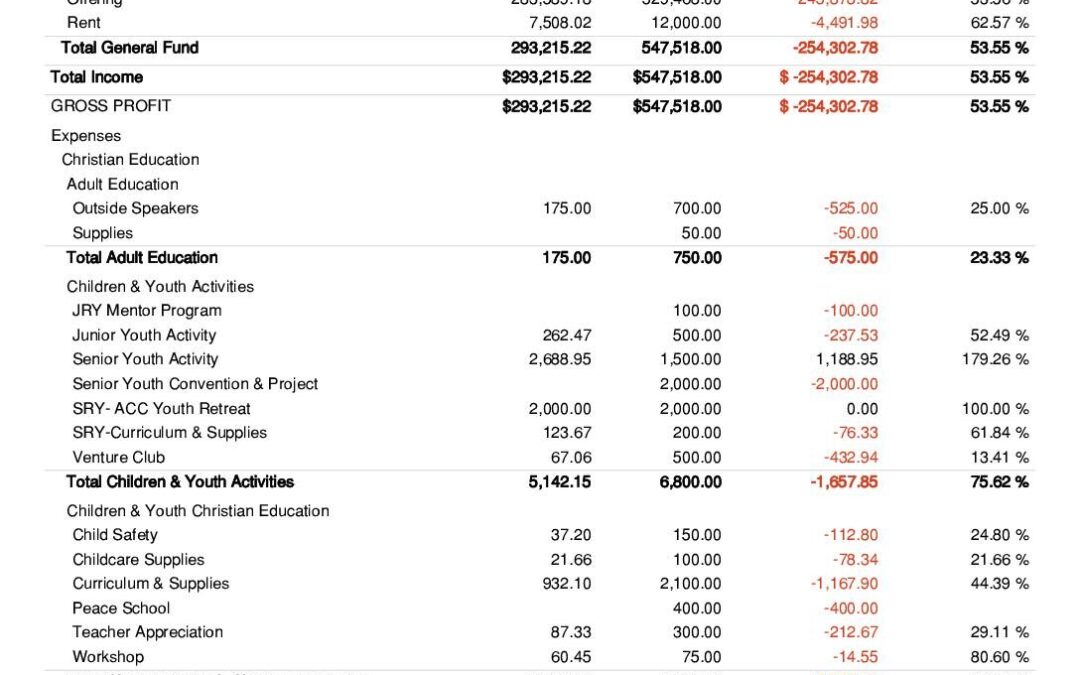
Task: Open the Outside Speakers line item
Action: coord(135,208)
